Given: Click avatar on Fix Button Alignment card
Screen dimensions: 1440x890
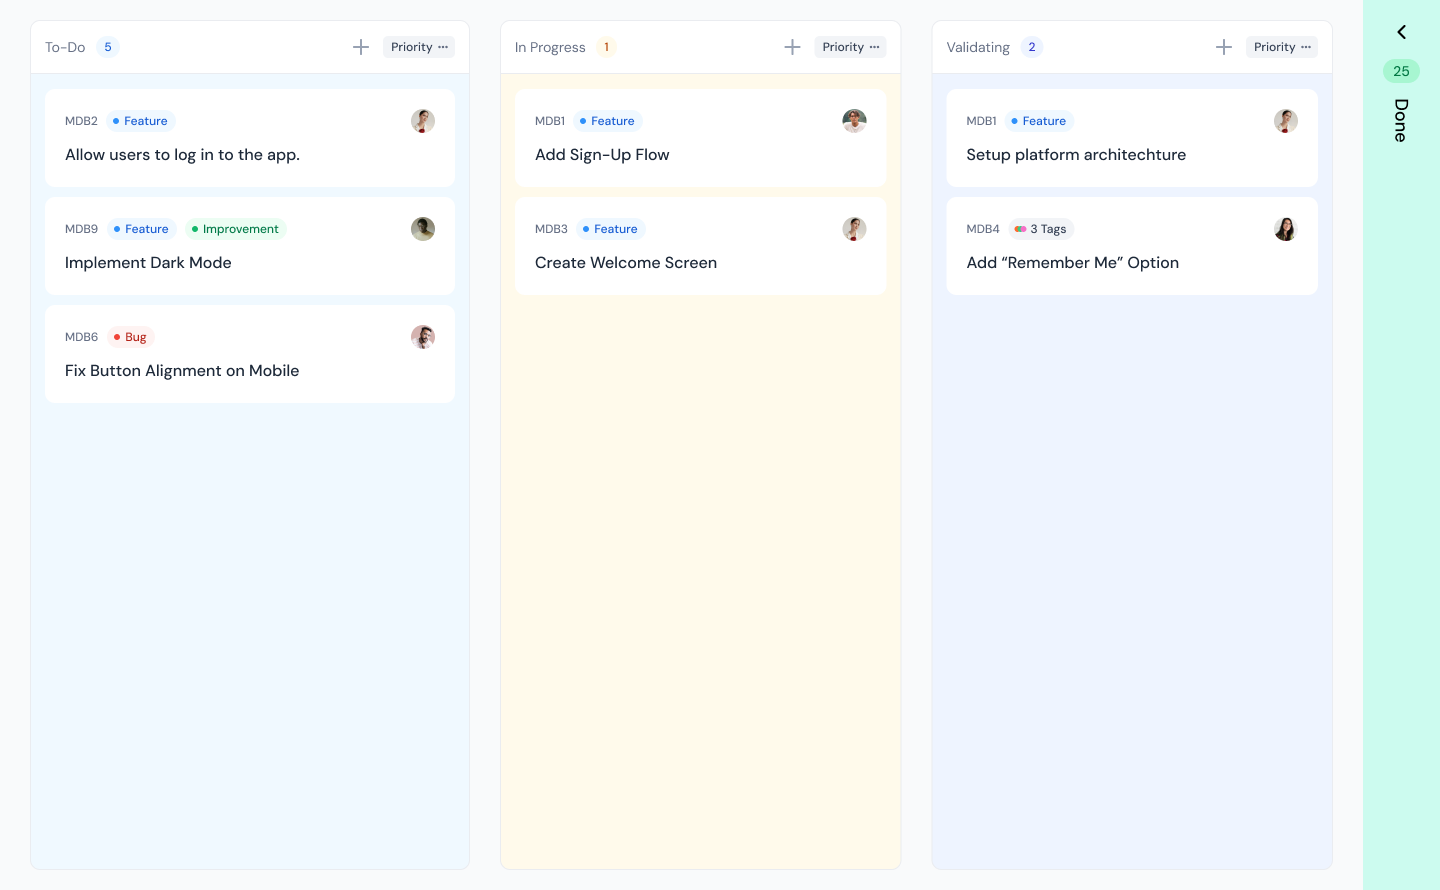Looking at the screenshot, I should click(x=423, y=337).
